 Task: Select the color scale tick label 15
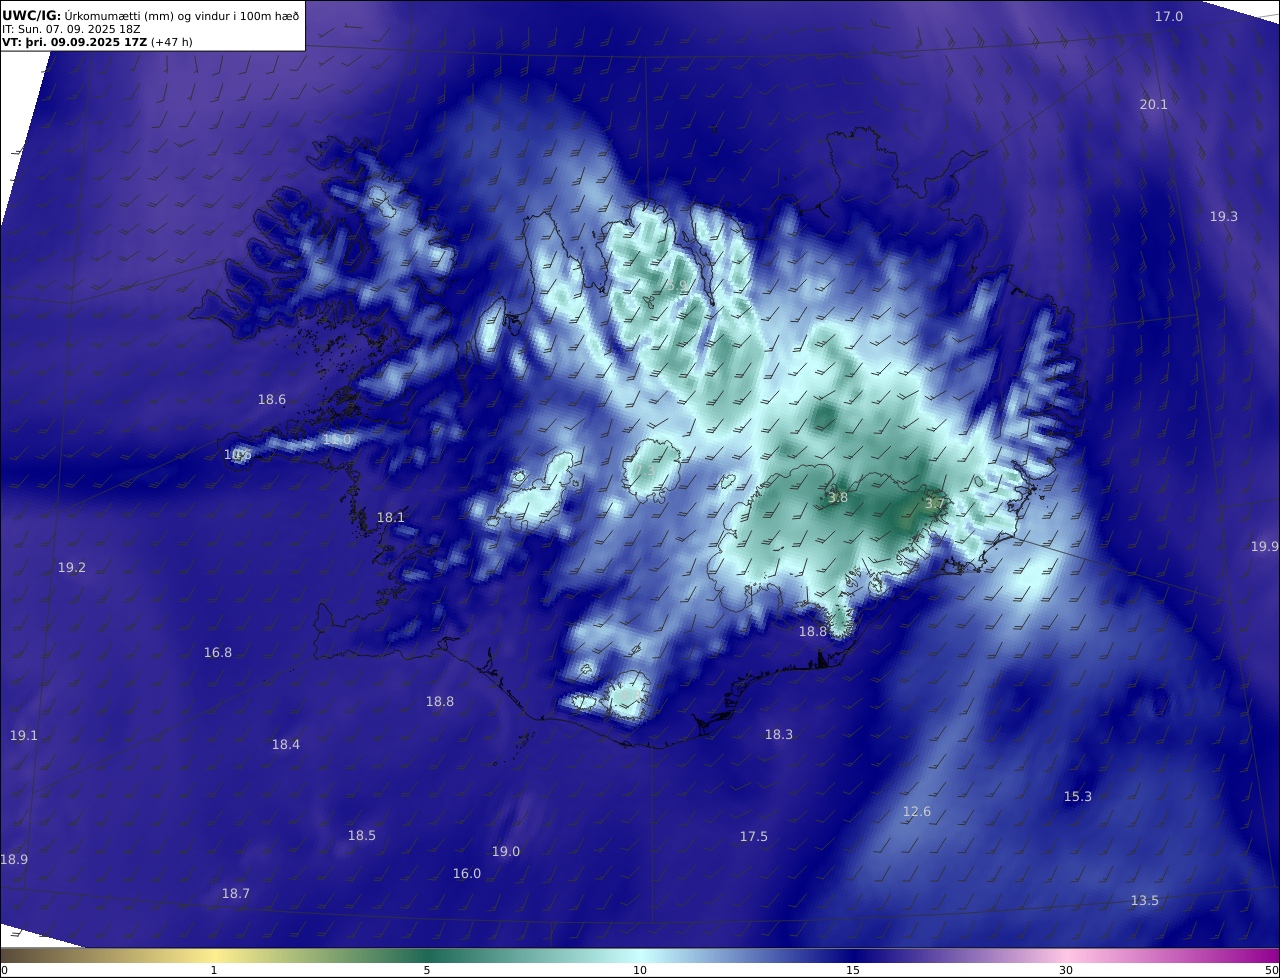[853, 970]
